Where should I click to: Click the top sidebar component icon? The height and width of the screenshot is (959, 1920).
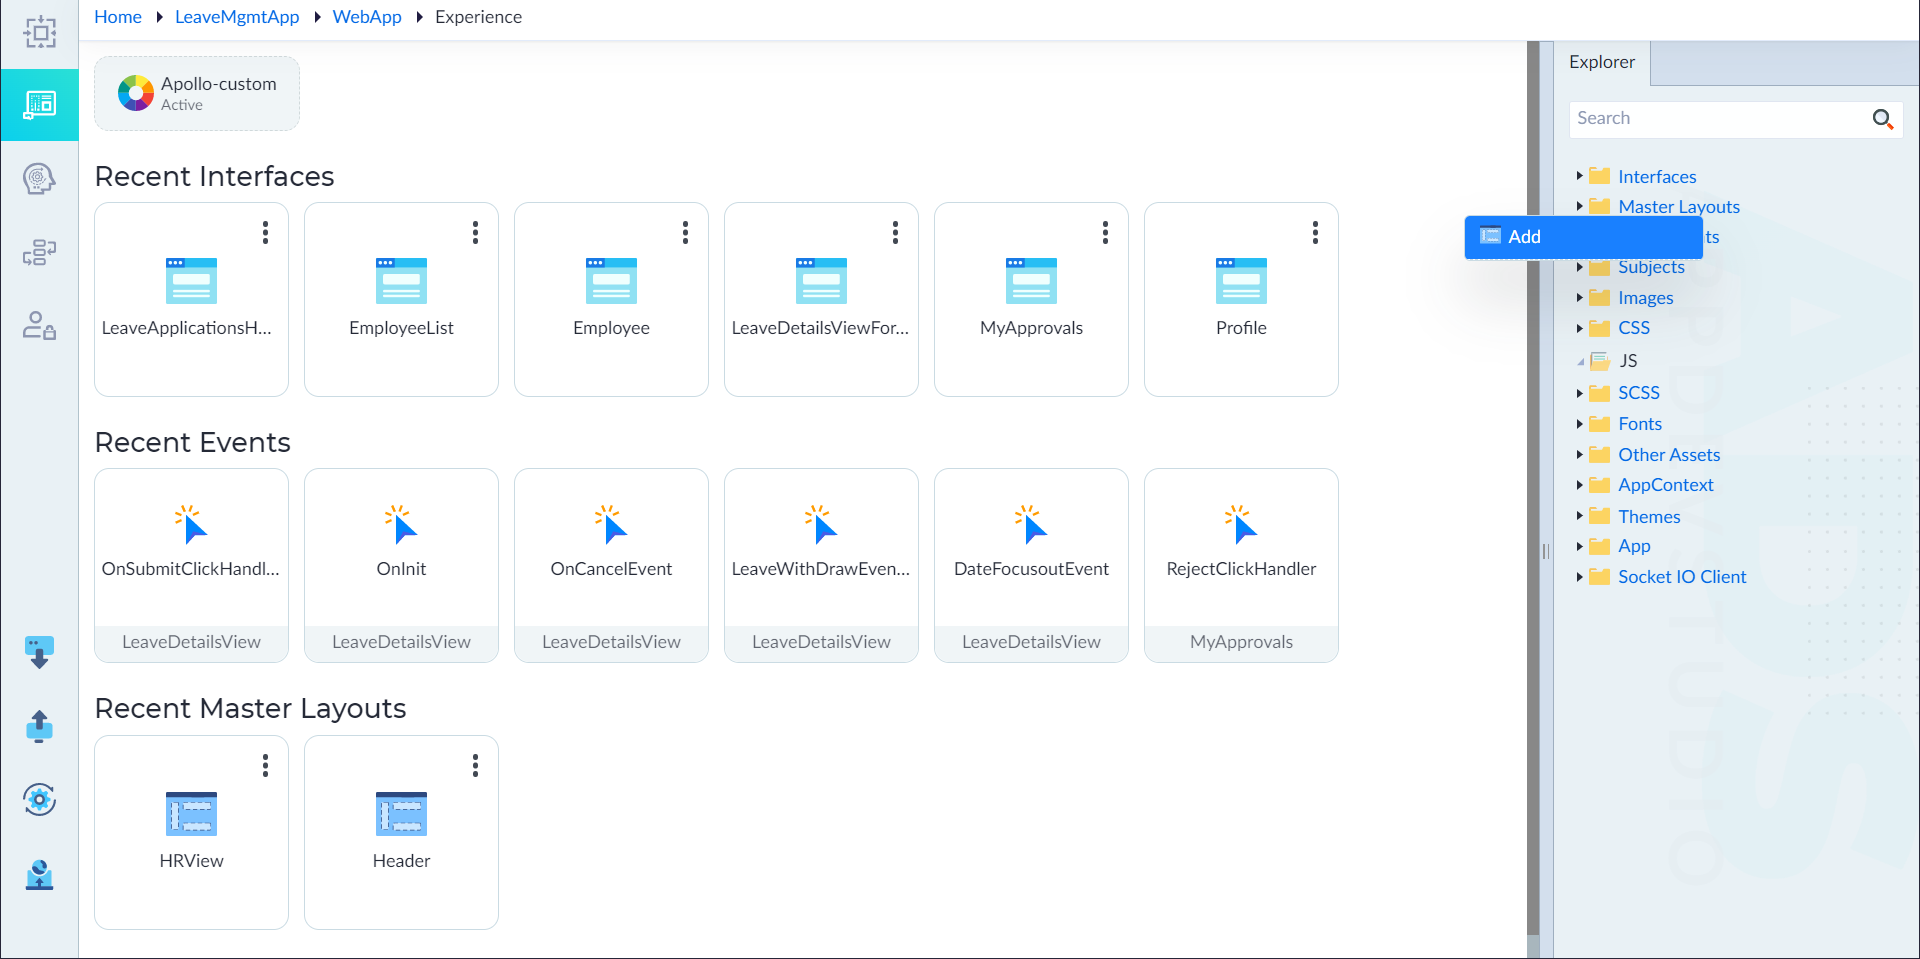tap(40, 32)
